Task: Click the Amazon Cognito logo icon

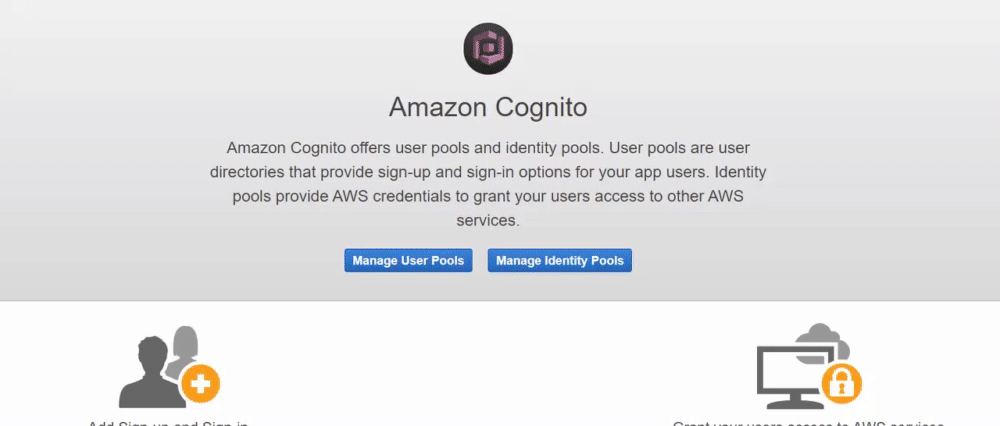Action: (488, 49)
